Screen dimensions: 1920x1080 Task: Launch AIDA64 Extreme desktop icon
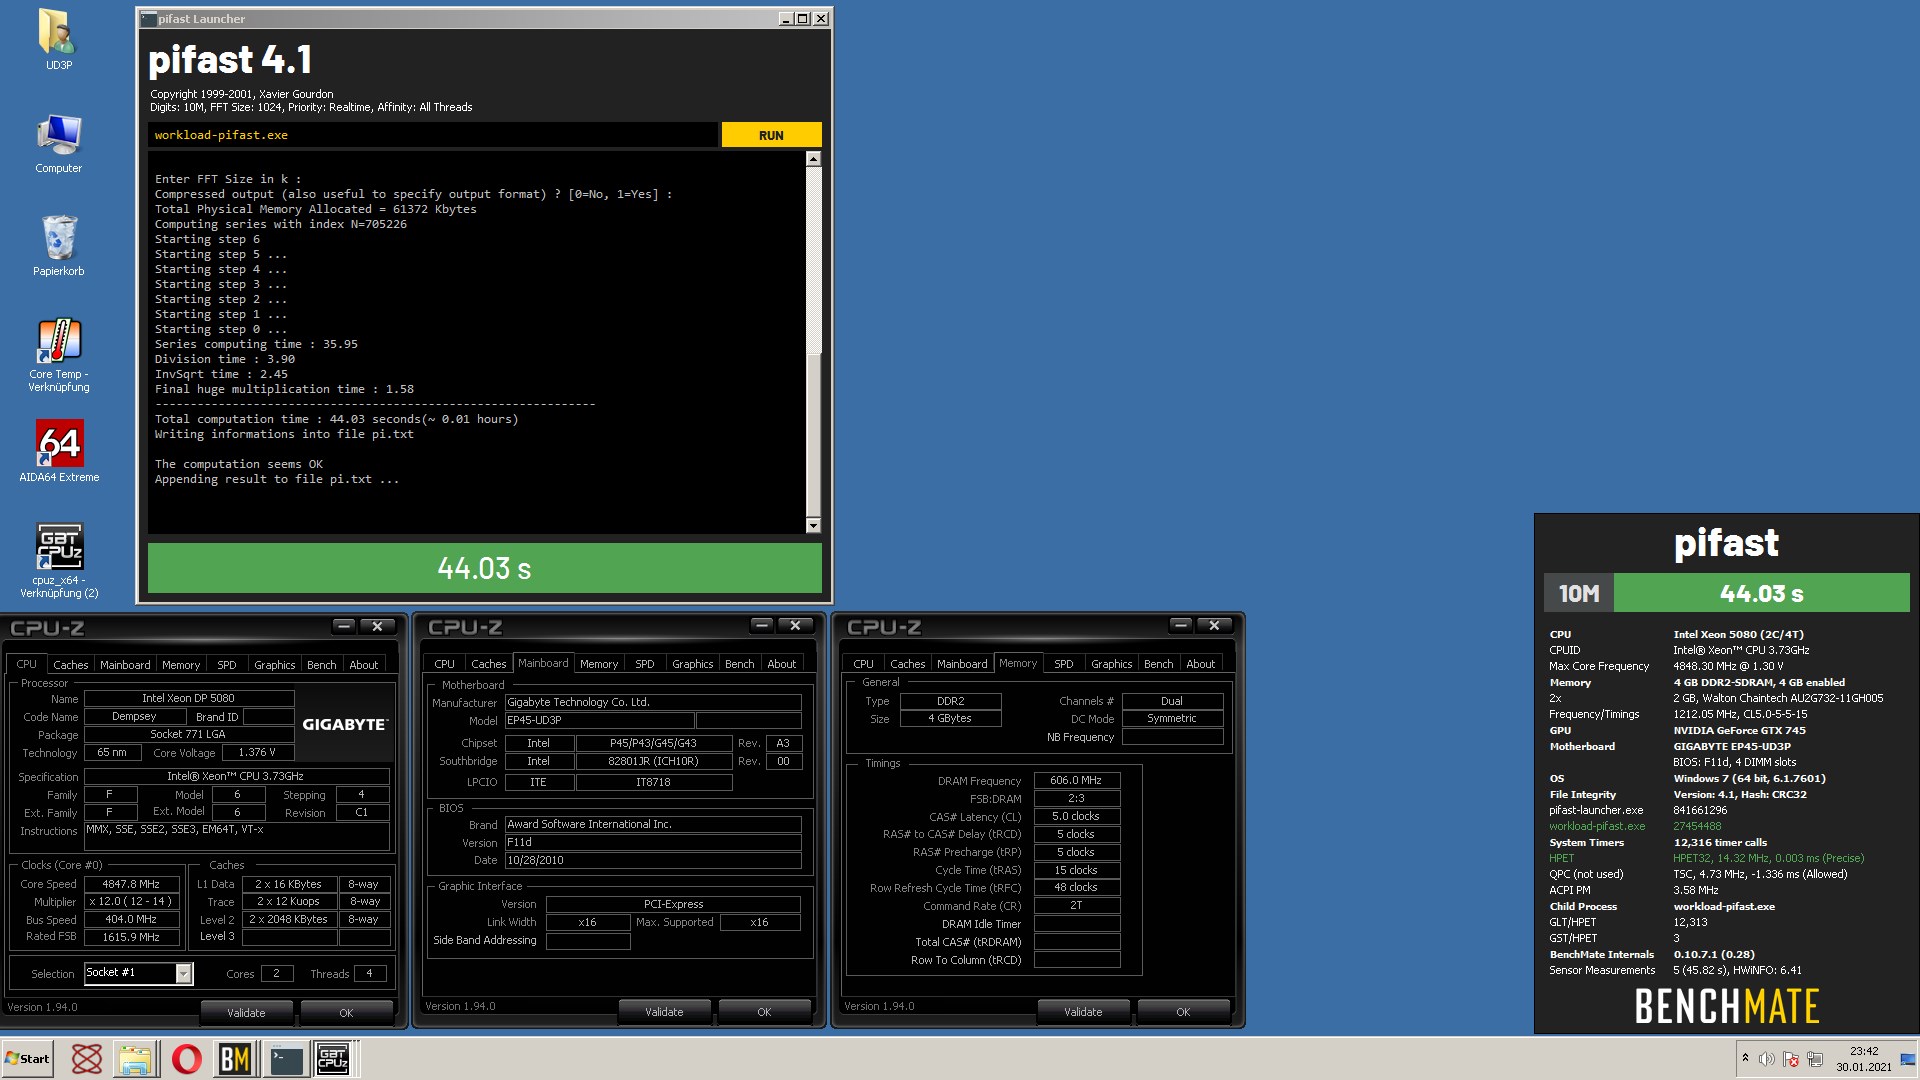(x=58, y=452)
